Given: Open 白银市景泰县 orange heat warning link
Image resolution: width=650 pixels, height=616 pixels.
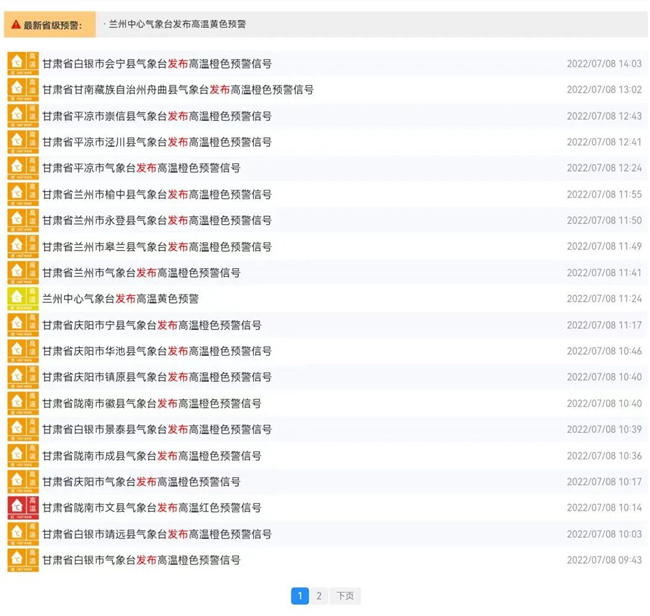Looking at the screenshot, I should coord(156,429).
